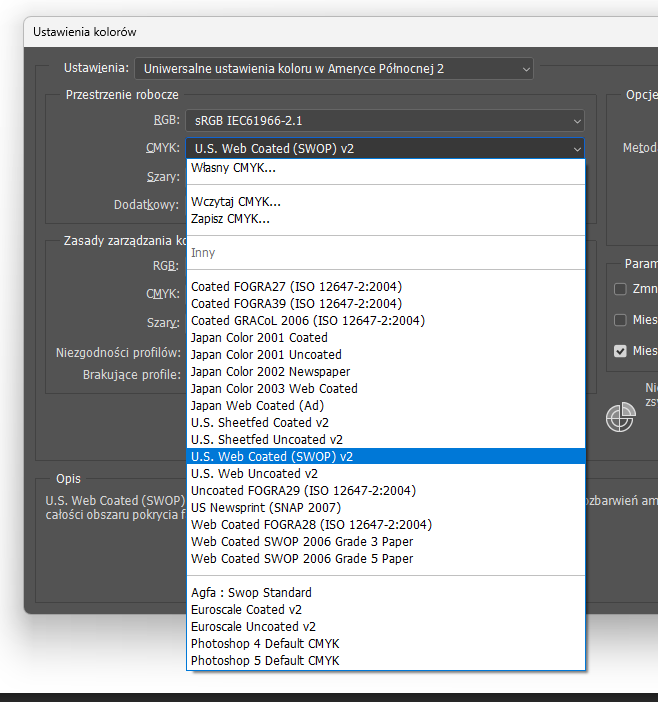The width and height of the screenshot is (658, 702).
Task: Select Japan Color 2001 Uncoated
Action: click(386, 355)
